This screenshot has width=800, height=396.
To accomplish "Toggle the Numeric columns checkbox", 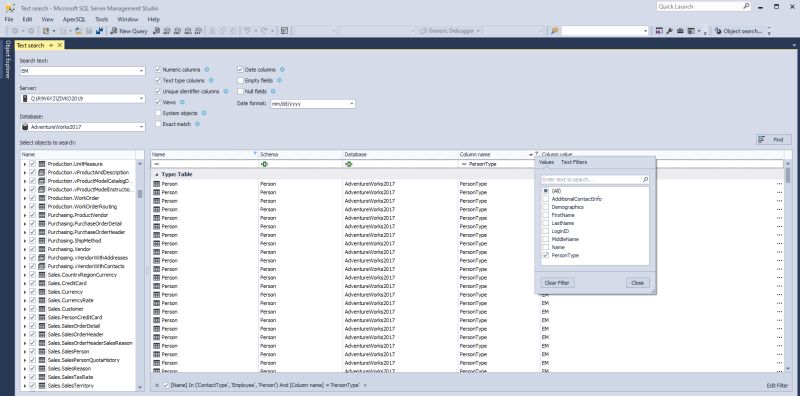I will coord(158,69).
